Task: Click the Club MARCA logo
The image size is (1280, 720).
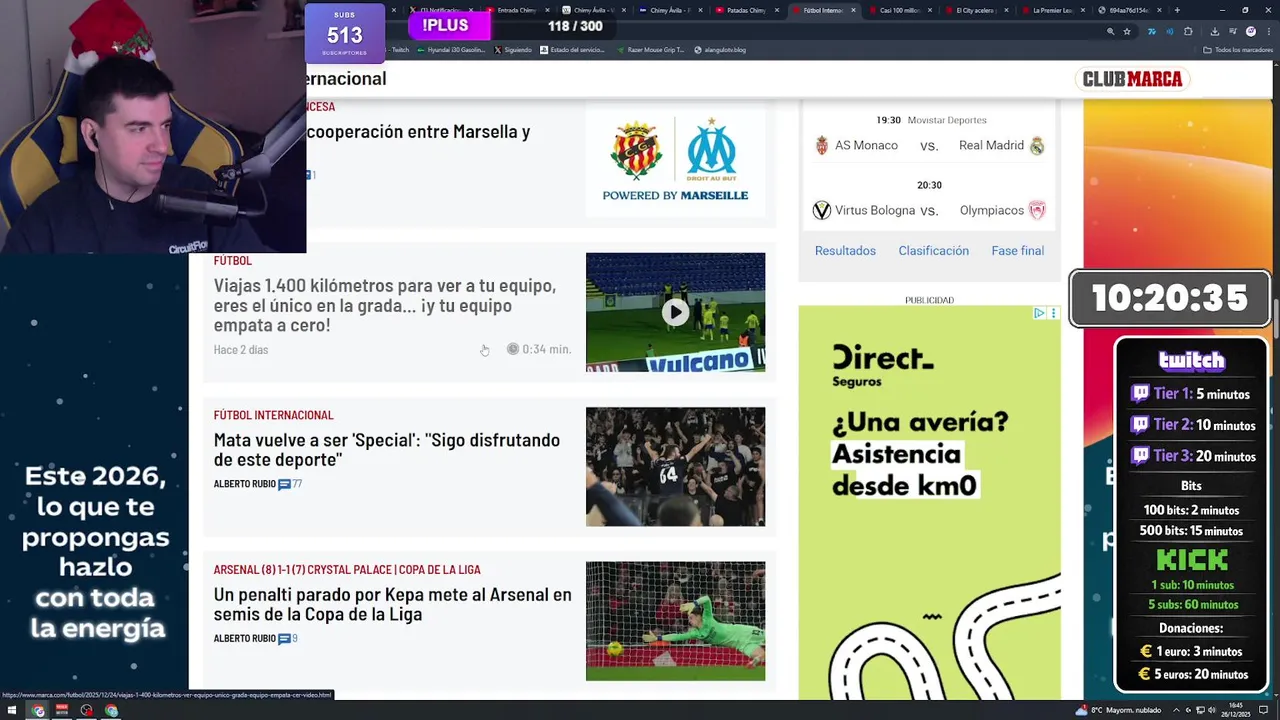Action: [x=1132, y=79]
